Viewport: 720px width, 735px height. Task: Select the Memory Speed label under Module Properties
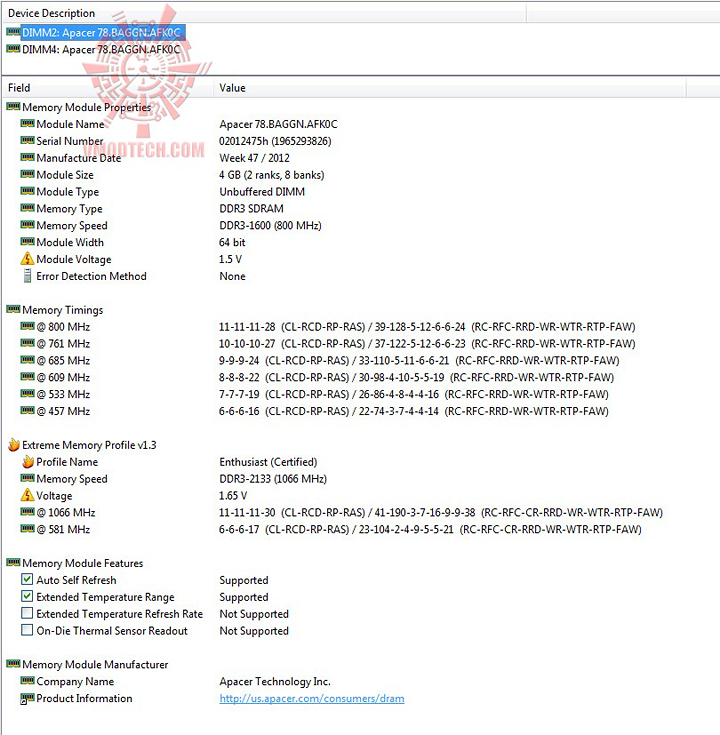(x=72, y=226)
